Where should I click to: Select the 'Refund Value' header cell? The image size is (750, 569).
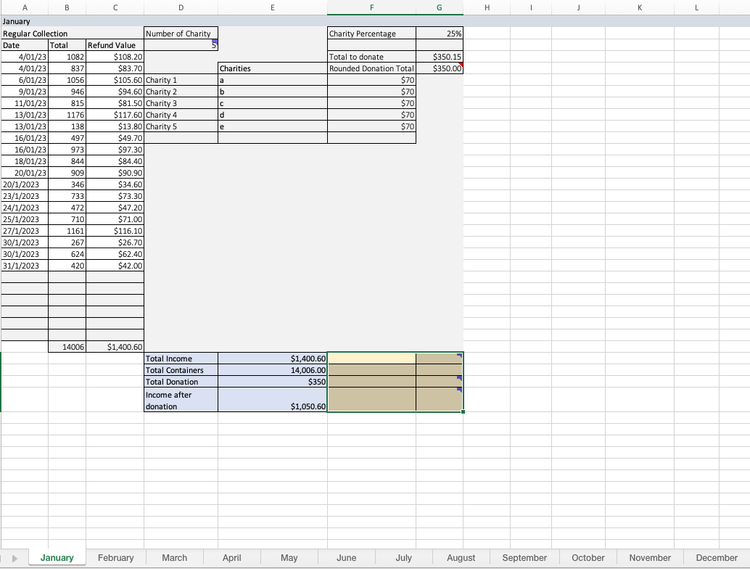(115, 45)
